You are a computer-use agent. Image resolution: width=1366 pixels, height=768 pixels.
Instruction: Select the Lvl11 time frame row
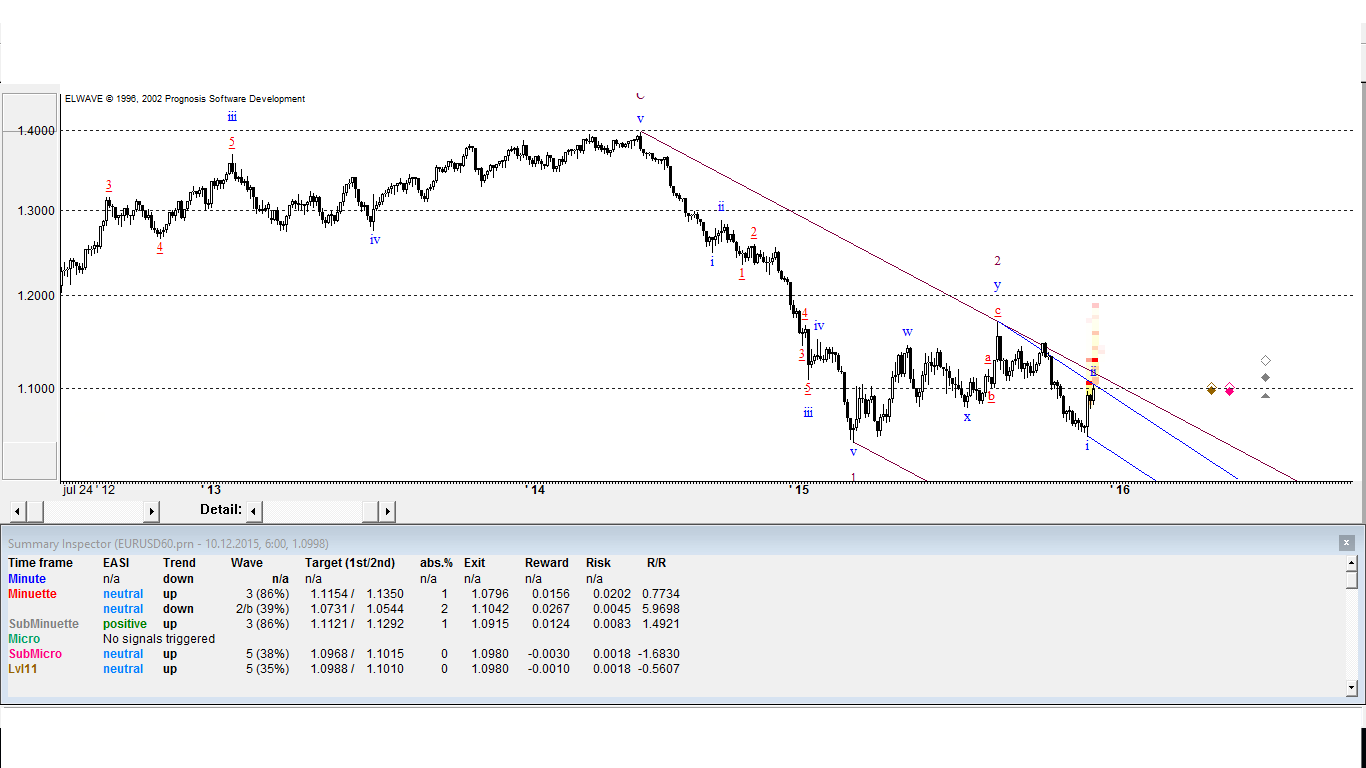pos(22,669)
